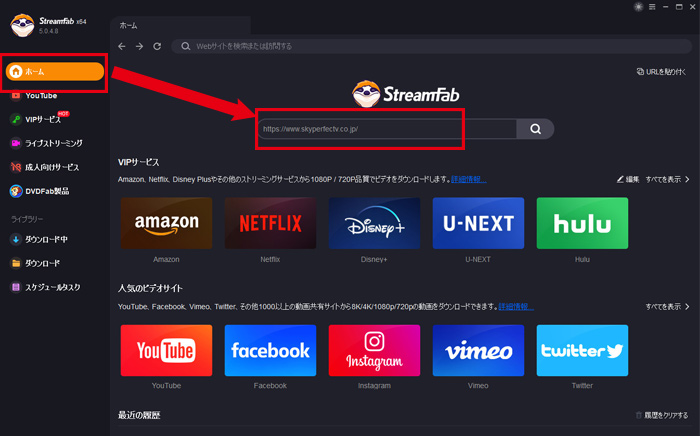Click the scheduled tasks icon in sidebar
700x436 pixels.
coord(16,287)
